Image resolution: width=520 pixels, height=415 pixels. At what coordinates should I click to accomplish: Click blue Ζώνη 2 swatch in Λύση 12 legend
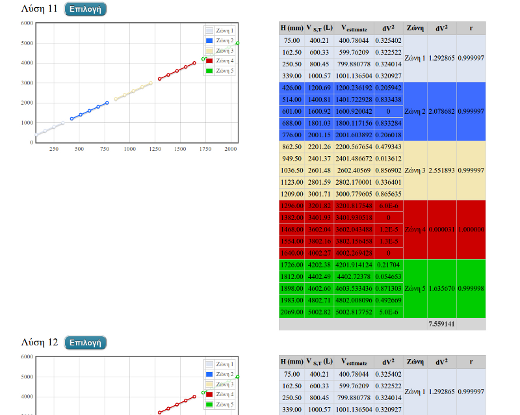point(209,374)
